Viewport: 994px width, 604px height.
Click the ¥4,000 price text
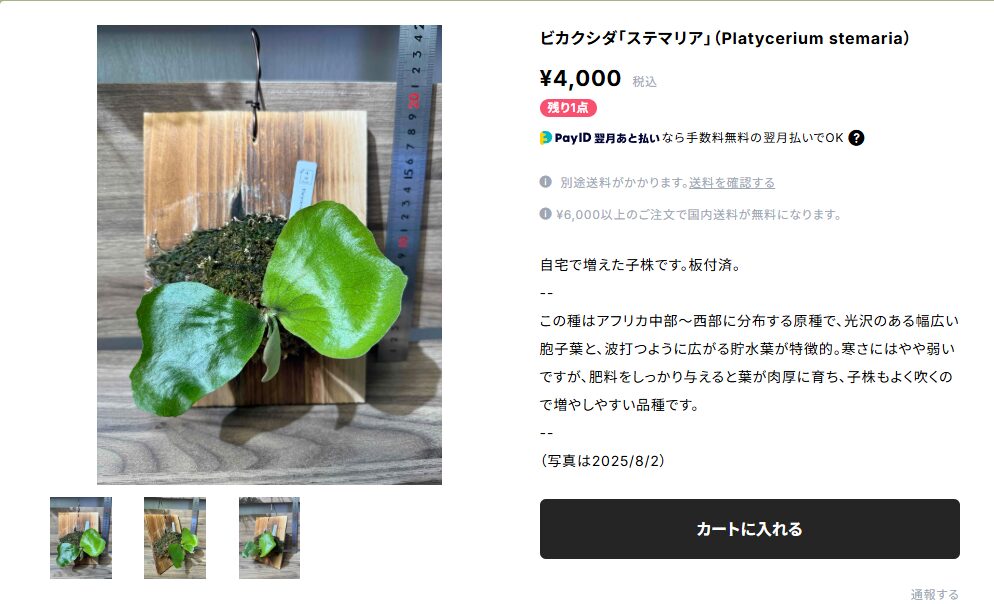(x=580, y=79)
